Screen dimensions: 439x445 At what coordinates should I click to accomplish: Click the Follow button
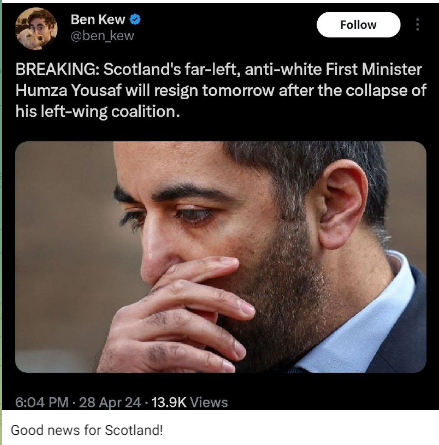[358, 25]
